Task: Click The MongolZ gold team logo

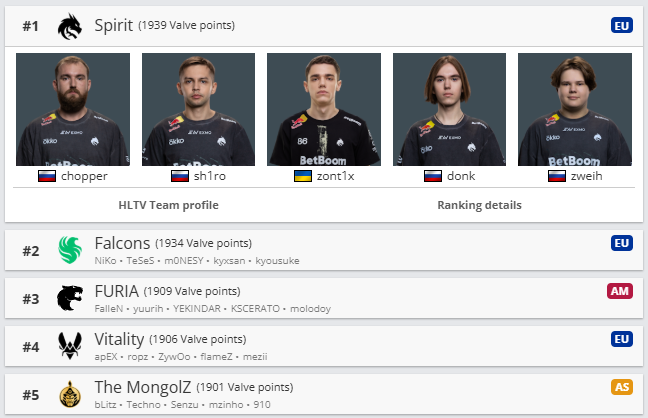Action: click(70, 394)
